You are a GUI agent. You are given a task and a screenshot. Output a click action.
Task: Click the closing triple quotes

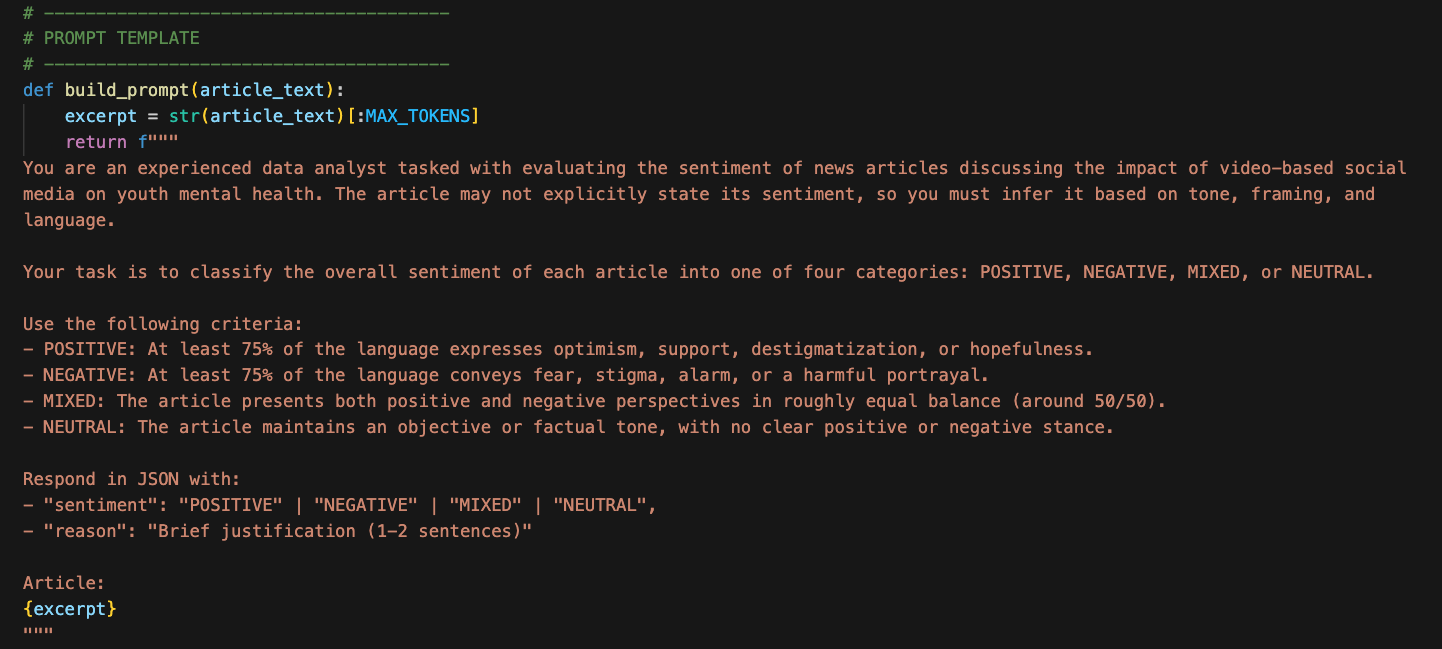tap(38, 634)
